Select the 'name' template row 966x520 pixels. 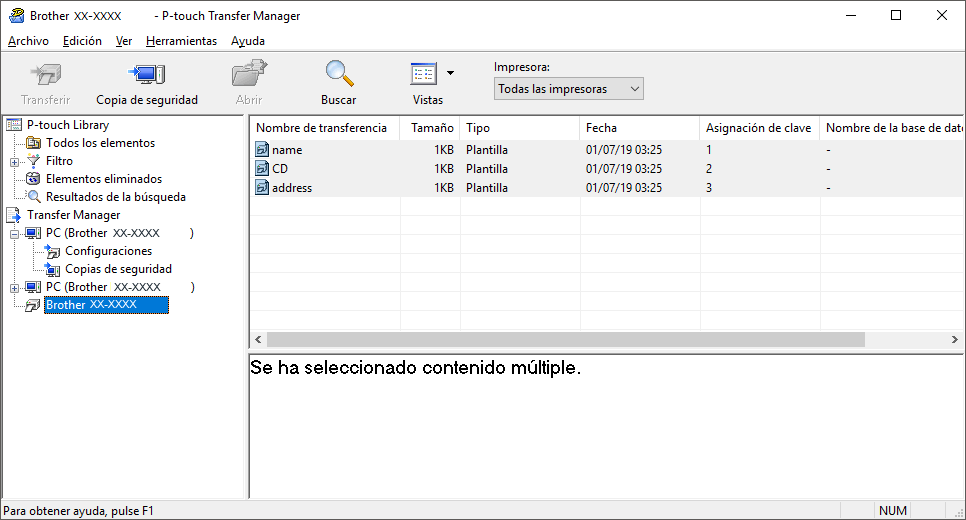(x=607, y=150)
